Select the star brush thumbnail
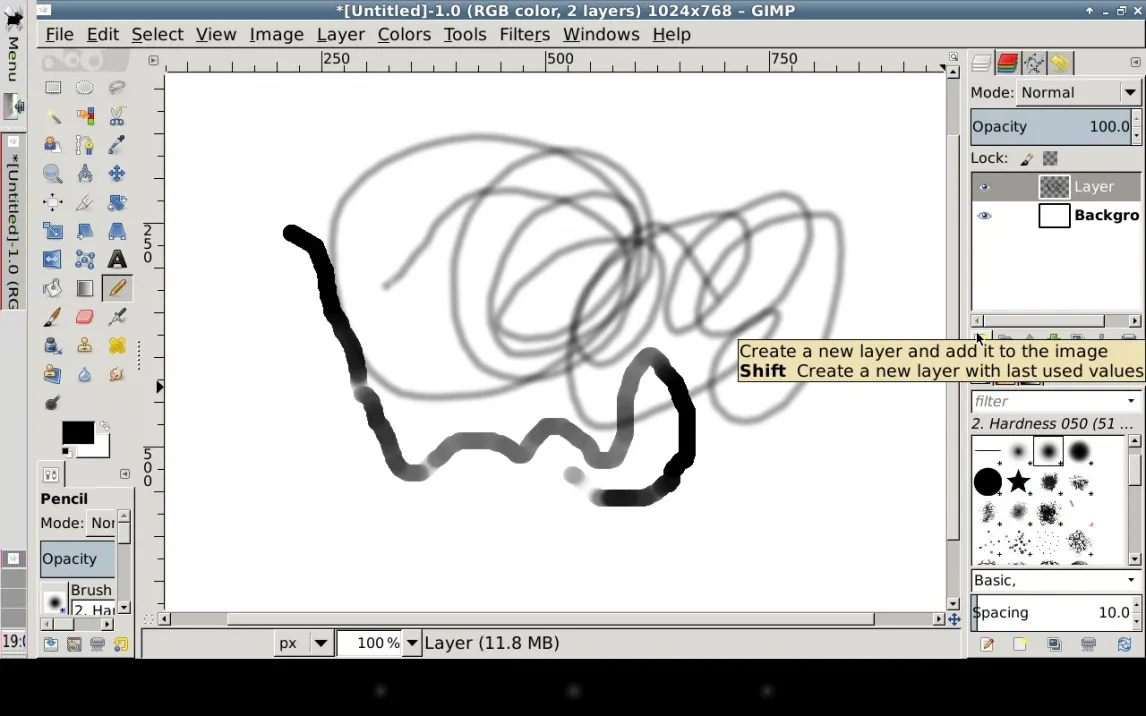Image resolution: width=1146 pixels, height=716 pixels. pyautogui.click(x=1018, y=482)
